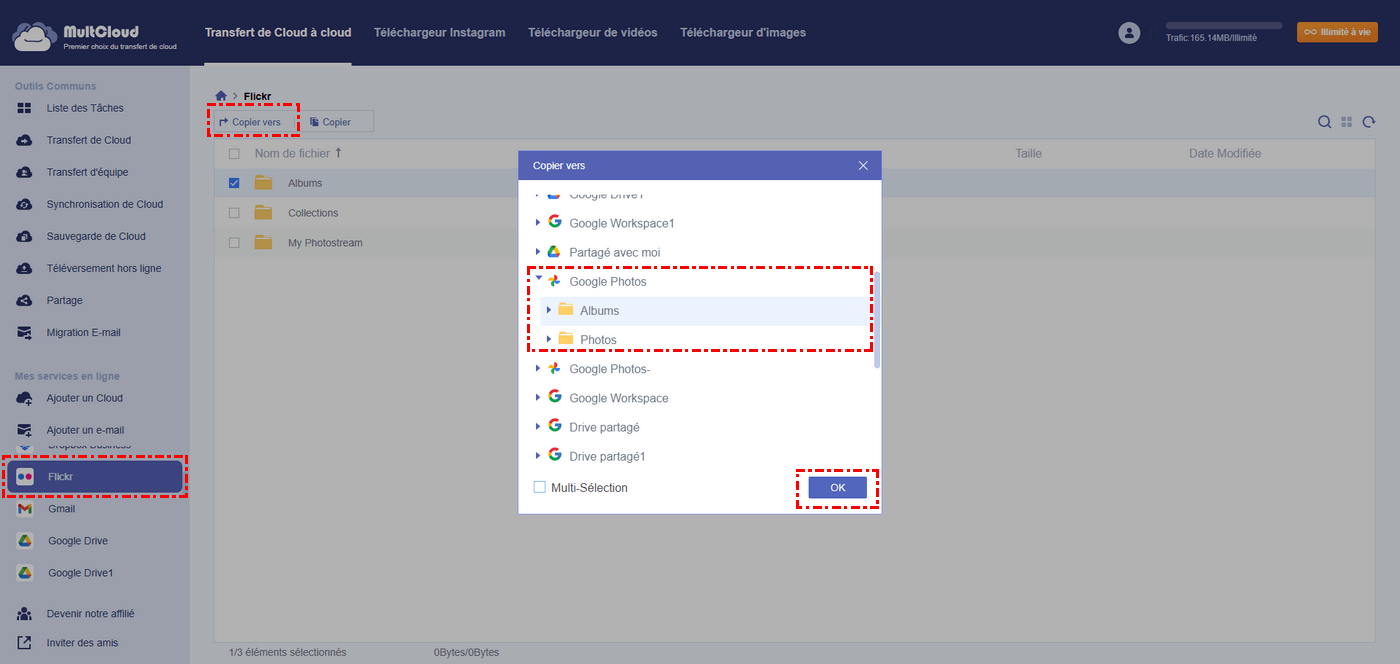
Task: Expand Google Workspace1 in the dialog tree
Action: click(x=538, y=223)
